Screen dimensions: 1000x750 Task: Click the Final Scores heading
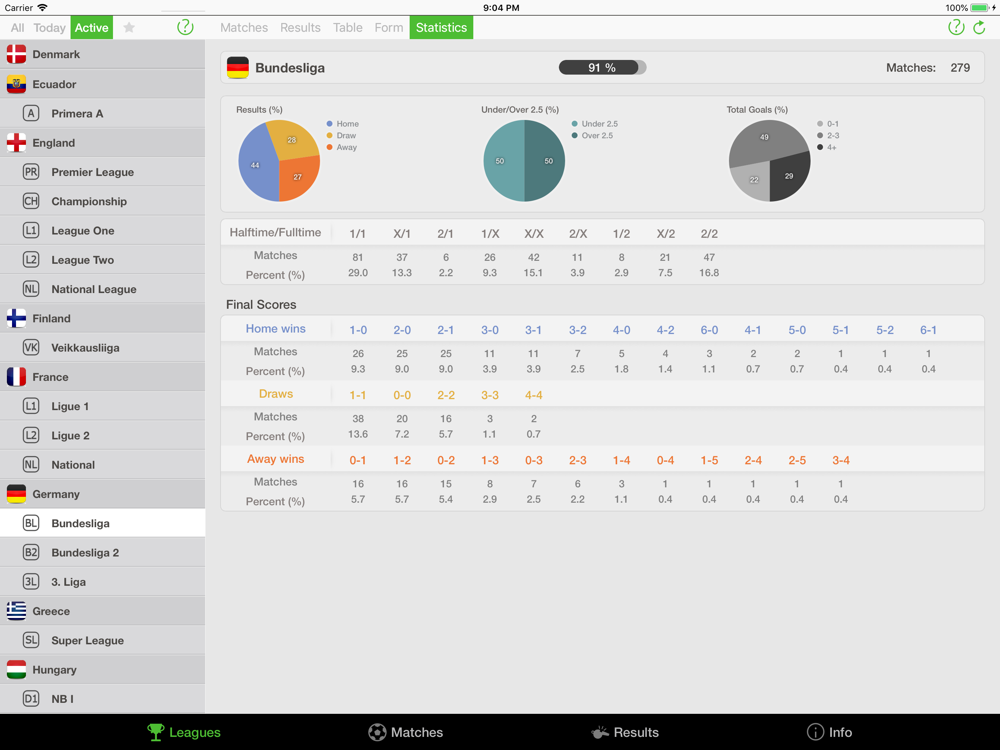pos(261,304)
